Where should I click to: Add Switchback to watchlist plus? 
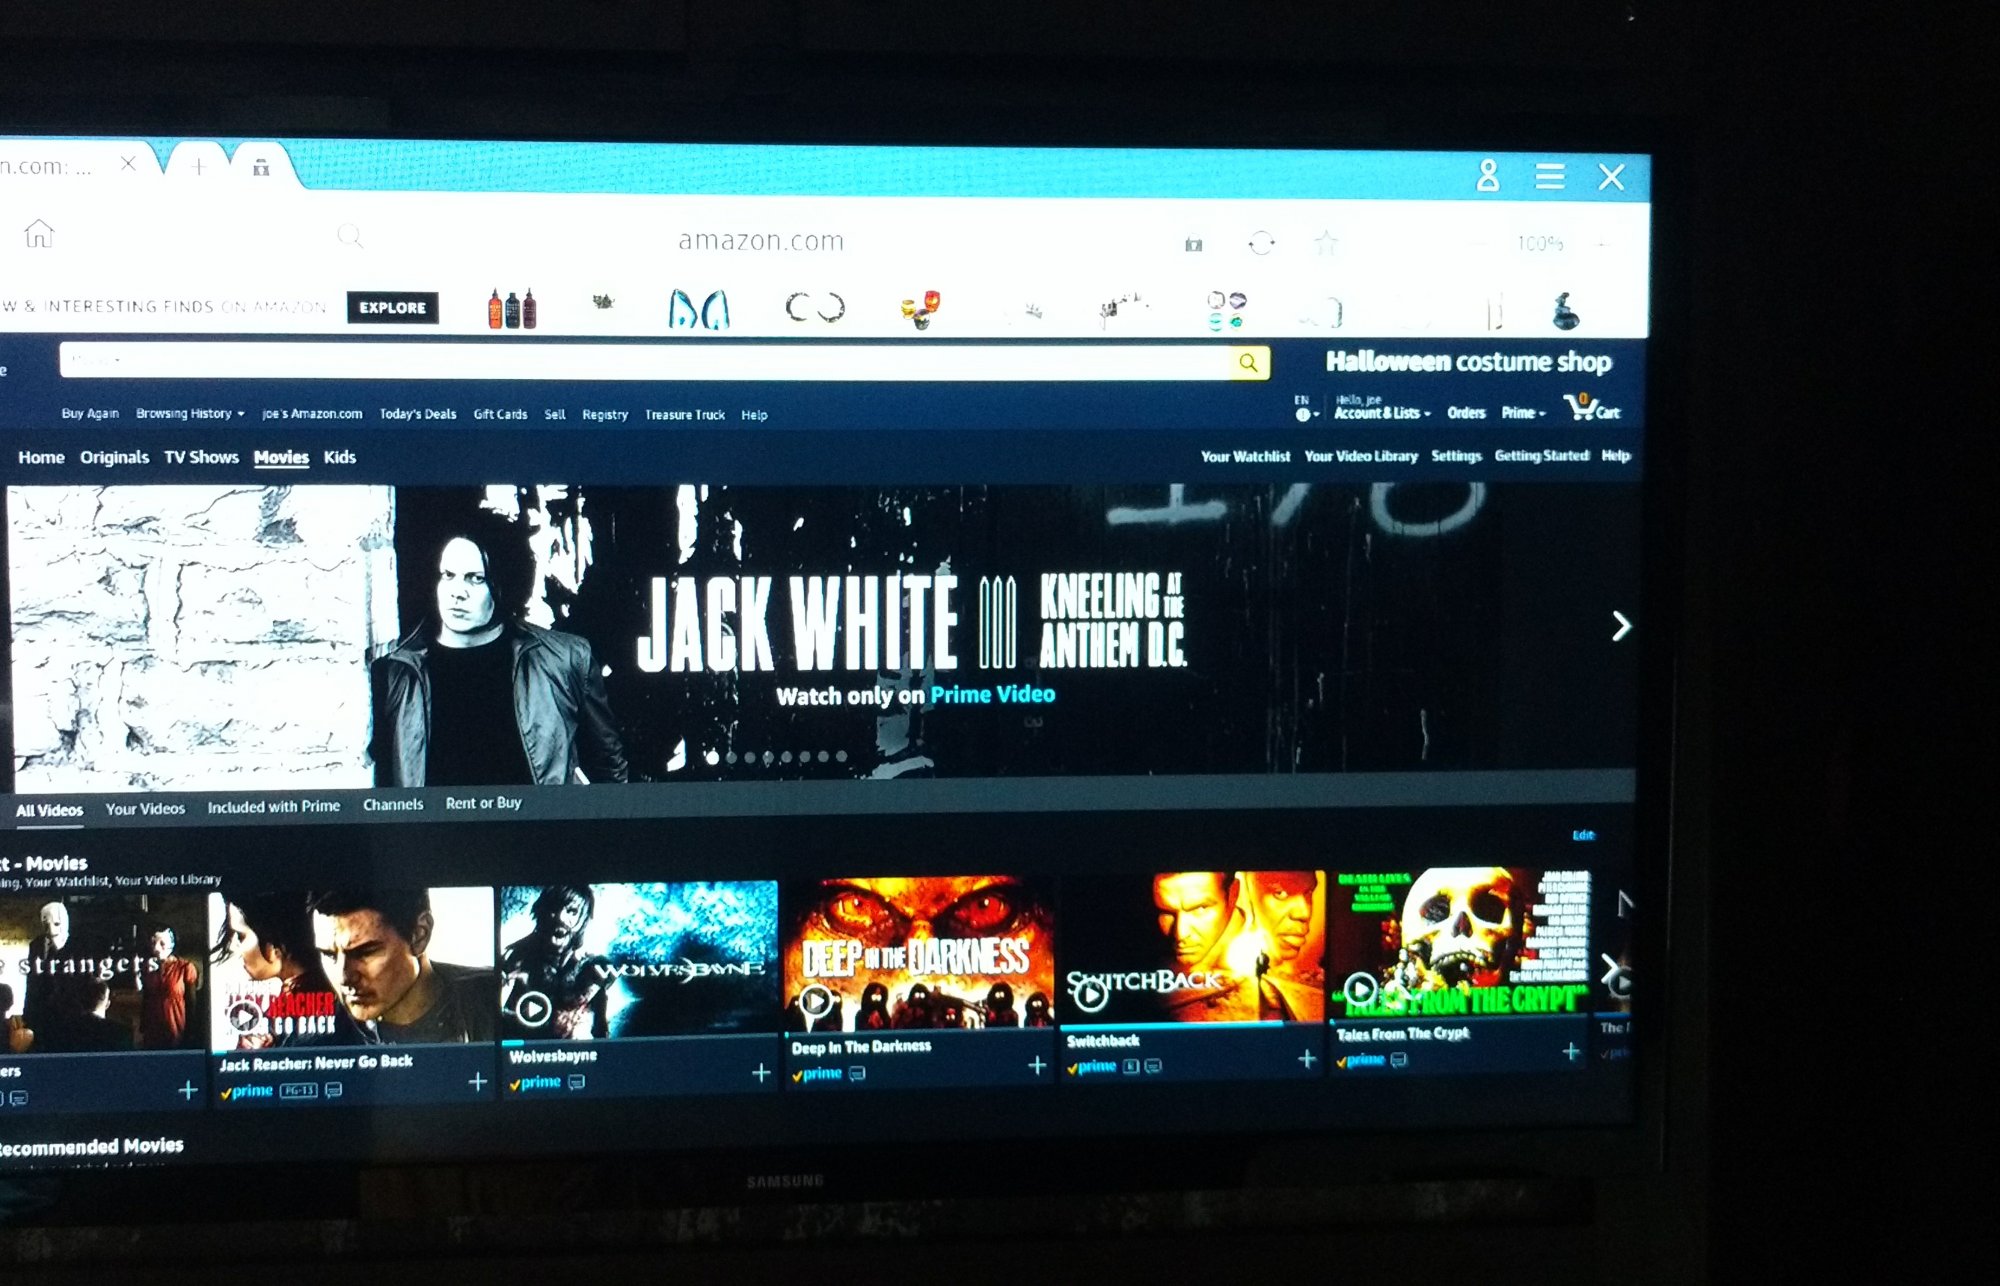click(x=1307, y=1059)
